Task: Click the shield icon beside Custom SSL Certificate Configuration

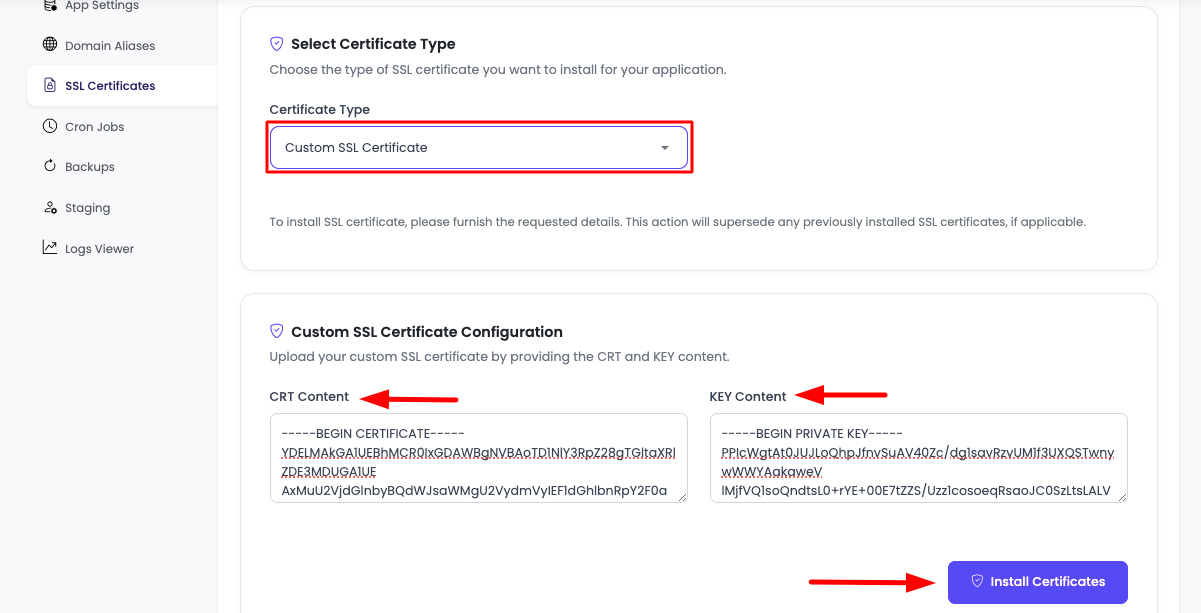Action: tap(275, 331)
